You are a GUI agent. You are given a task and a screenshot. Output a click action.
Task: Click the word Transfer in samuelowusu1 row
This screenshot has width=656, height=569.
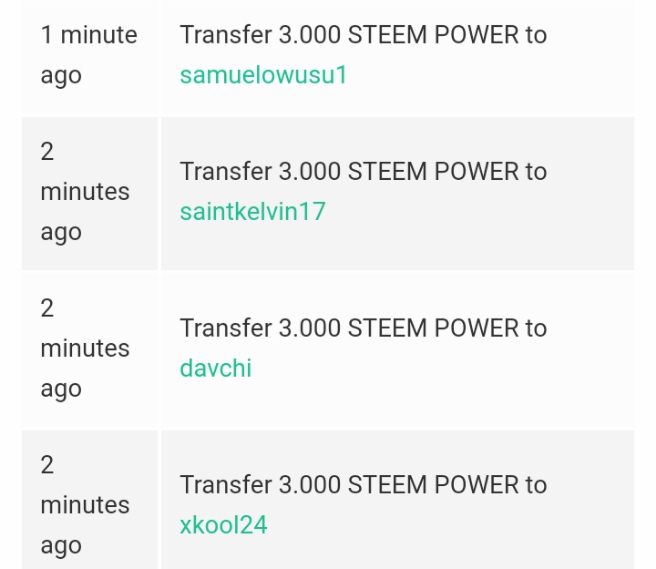click(x=226, y=34)
